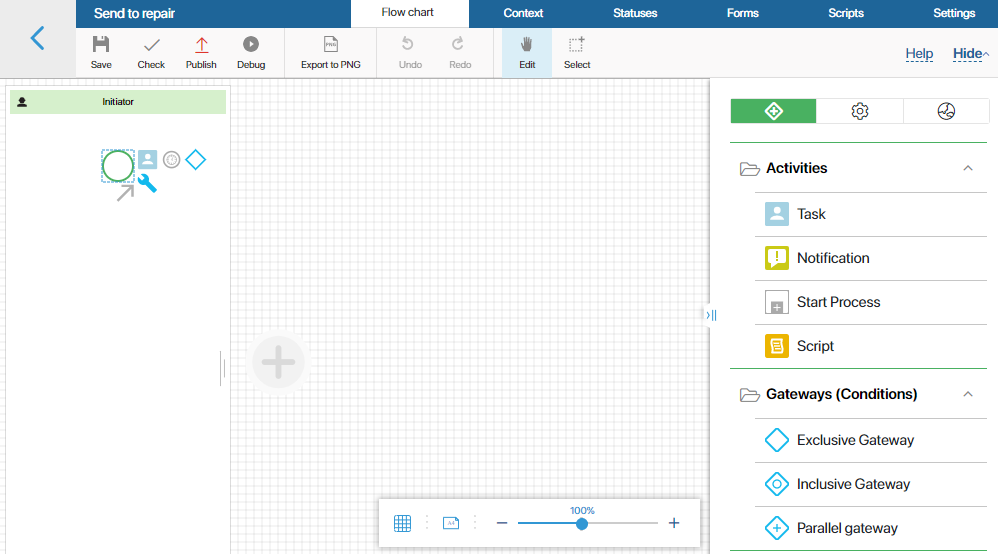Viewport: 998px width, 554px height.
Task: Switch to the Settings tab
Action: (x=953, y=13)
